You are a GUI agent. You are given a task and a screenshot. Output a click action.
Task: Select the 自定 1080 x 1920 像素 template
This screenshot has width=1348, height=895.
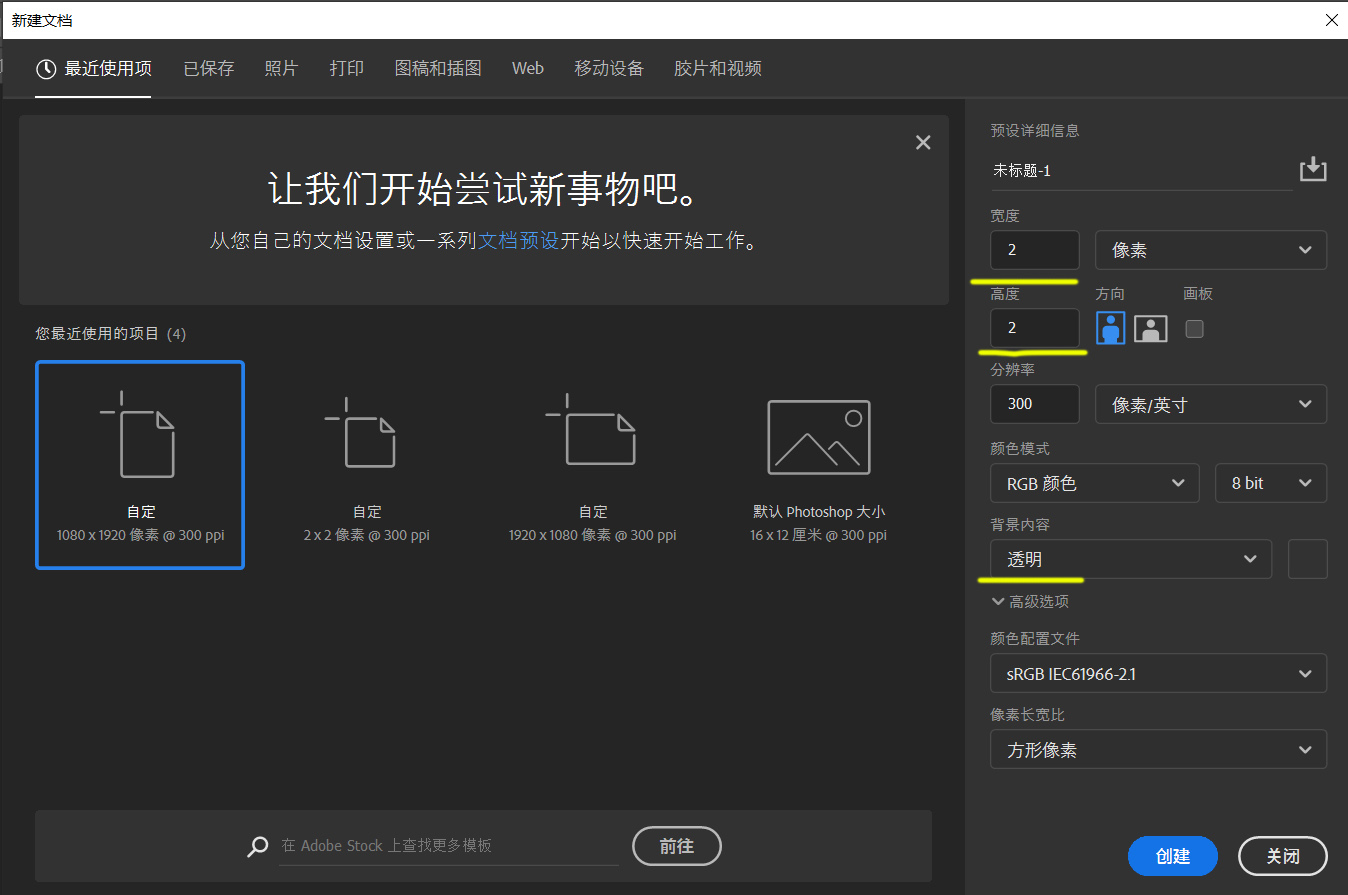[140, 465]
